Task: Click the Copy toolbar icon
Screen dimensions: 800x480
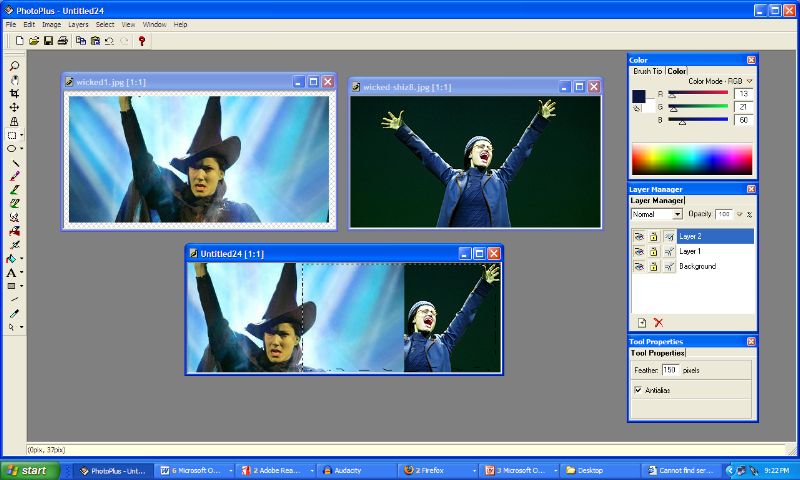Action: point(81,41)
